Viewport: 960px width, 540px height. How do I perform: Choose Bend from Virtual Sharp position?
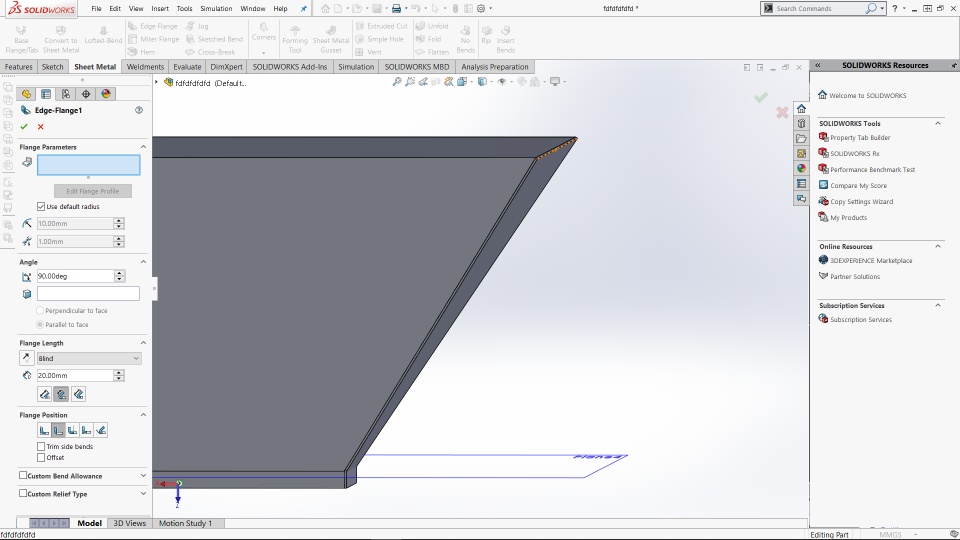coord(86,430)
